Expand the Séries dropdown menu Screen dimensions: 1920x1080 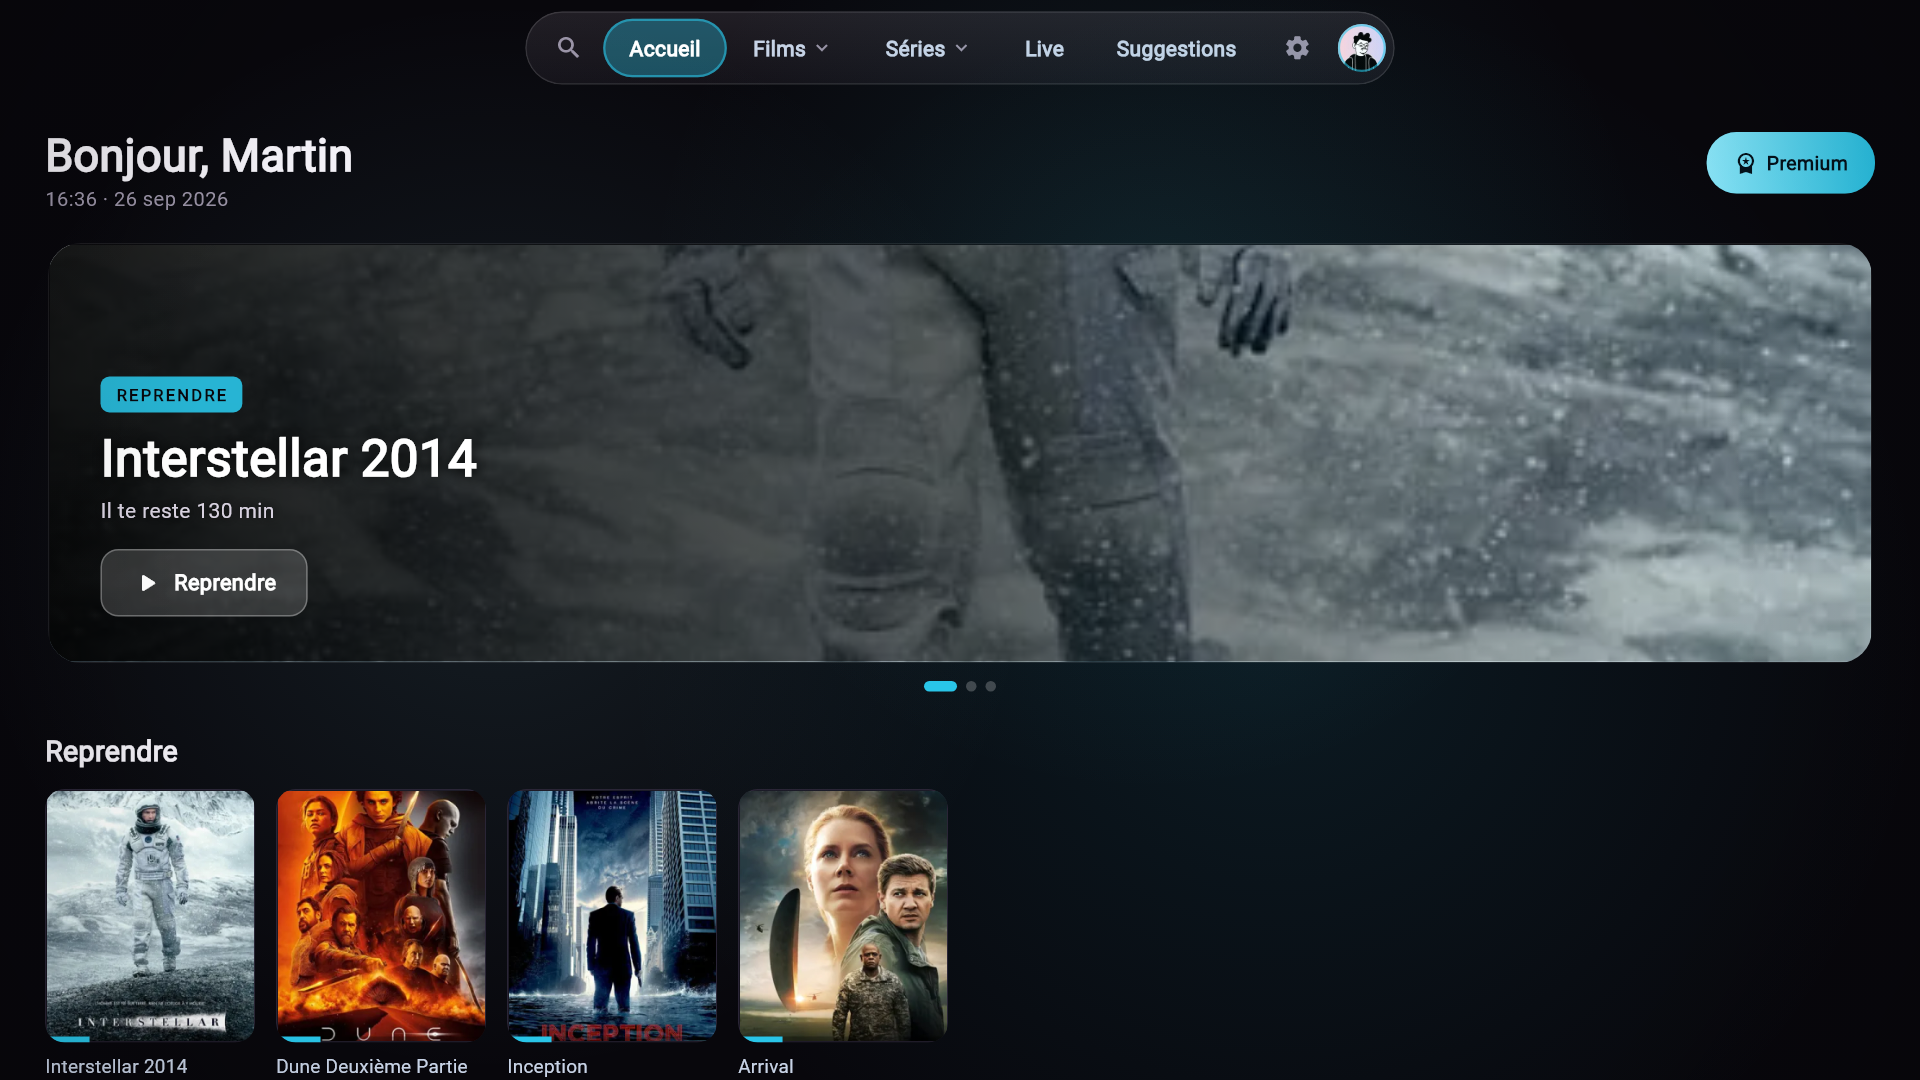click(926, 48)
